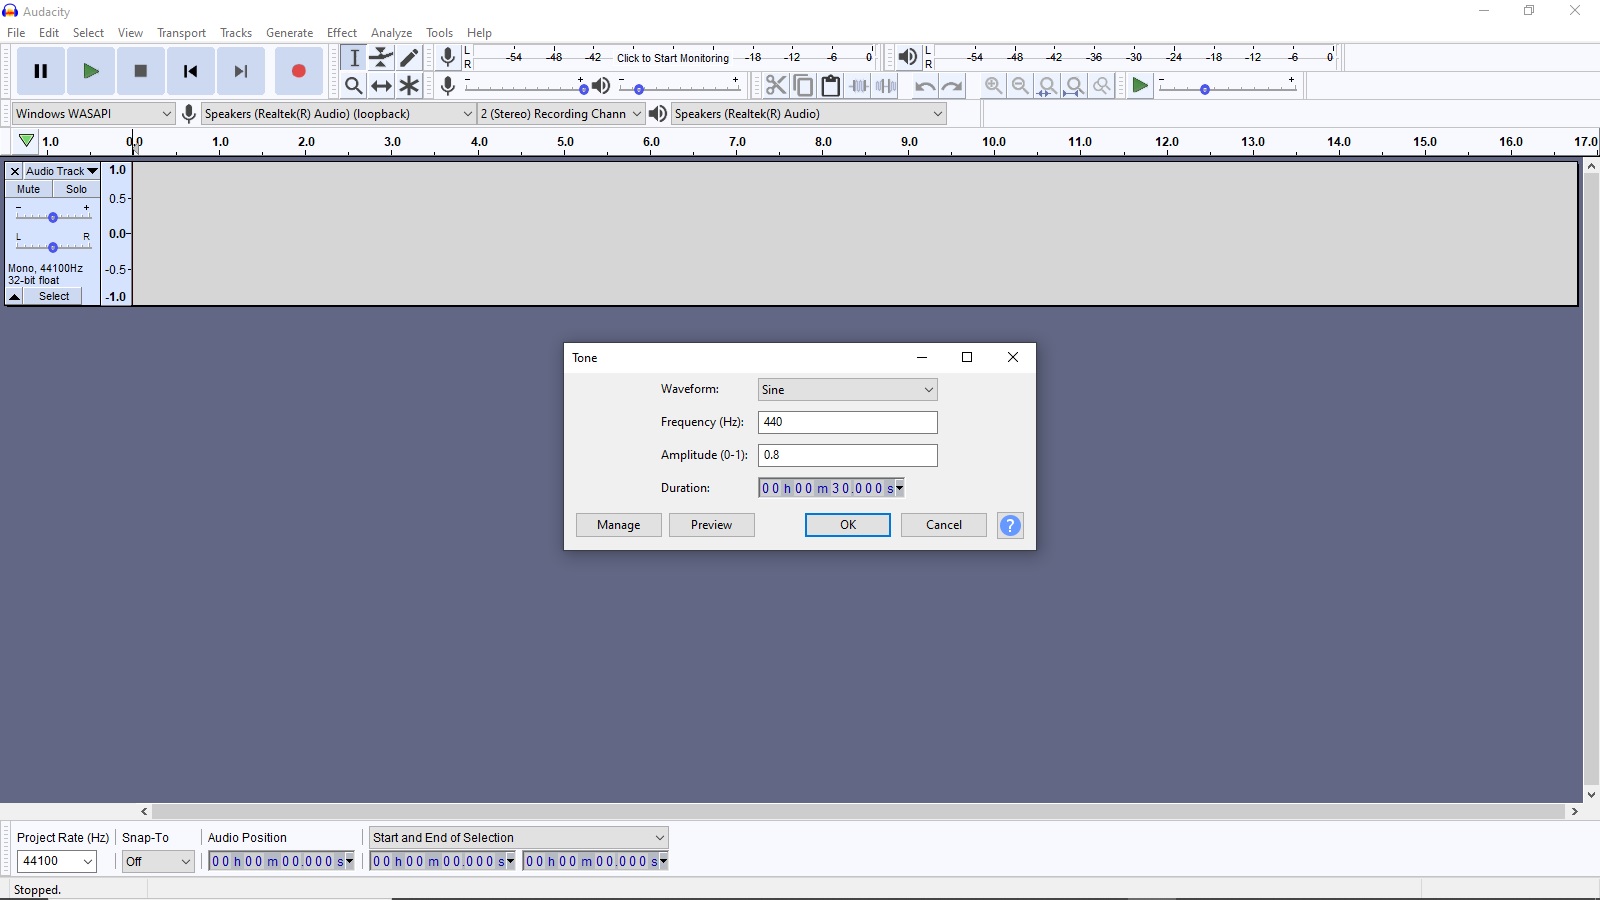
Task: Click the Skip to Start button
Action: (190, 71)
